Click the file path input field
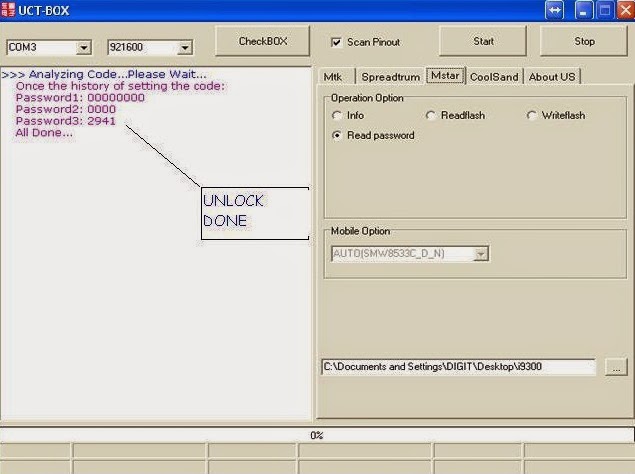The width and height of the screenshot is (635, 474). click(458, 367)
